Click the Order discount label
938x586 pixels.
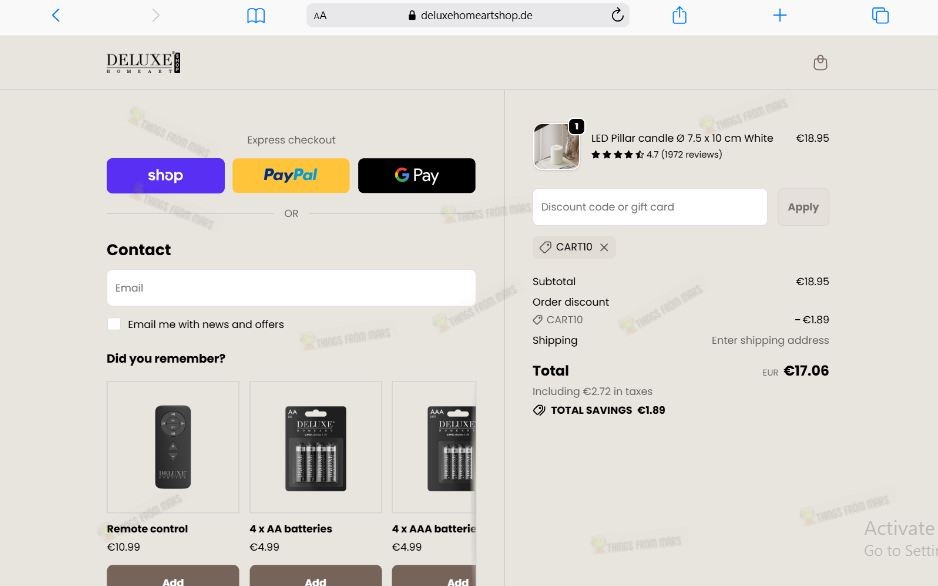(571, 302)
